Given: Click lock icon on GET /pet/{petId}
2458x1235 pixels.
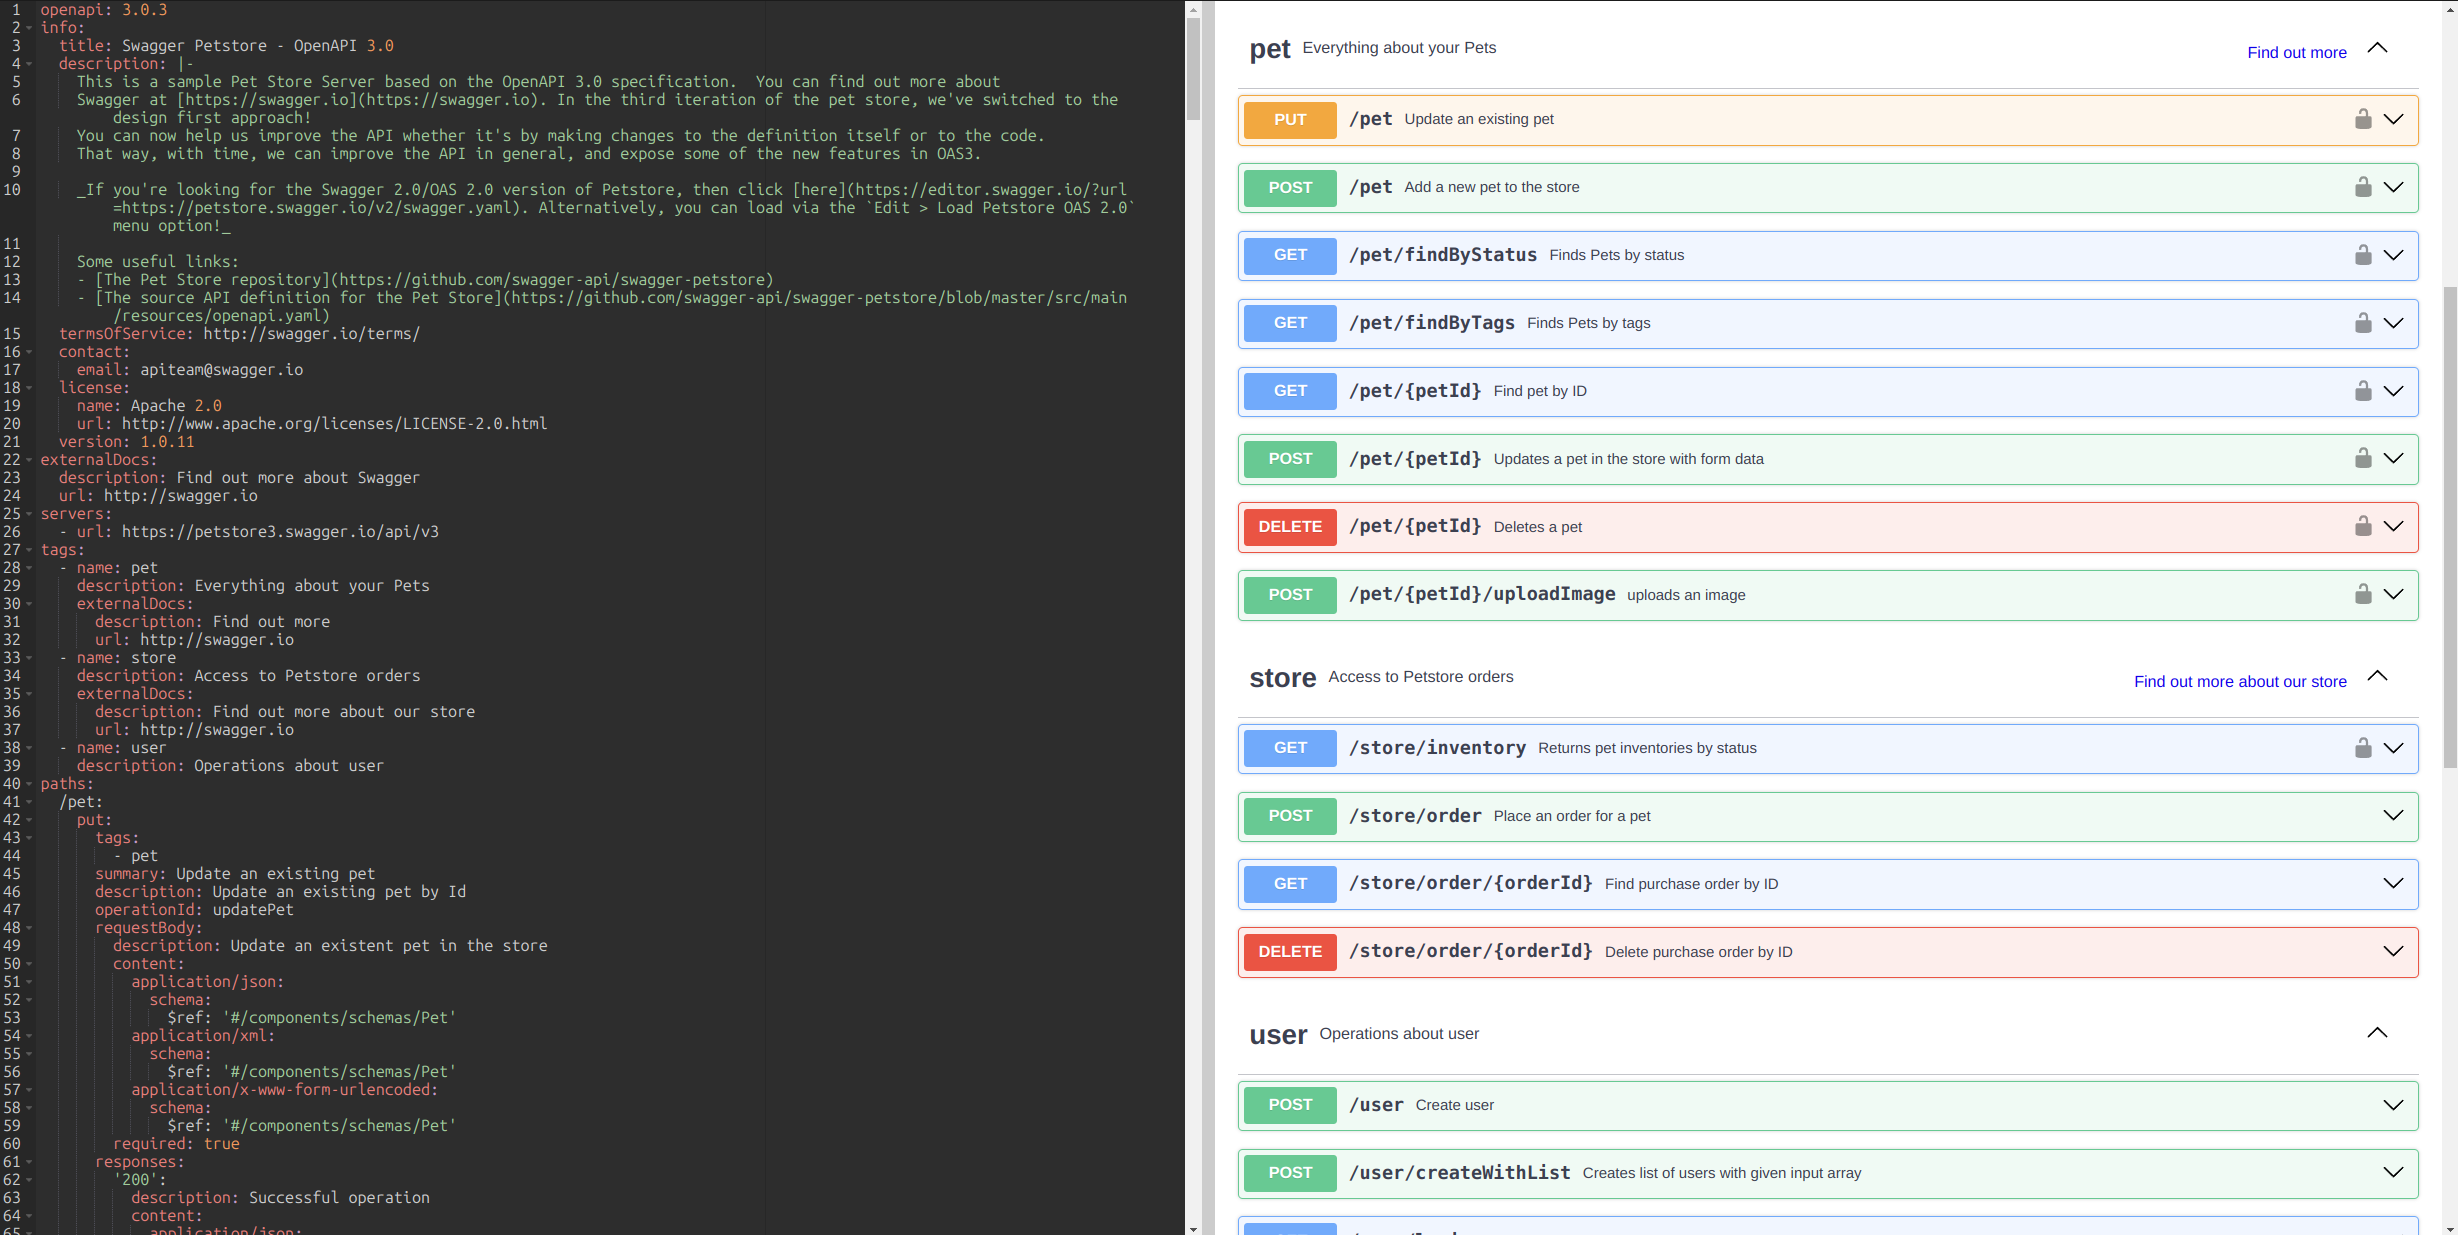Looking at the screenshot, I should tap(2363, 391).
